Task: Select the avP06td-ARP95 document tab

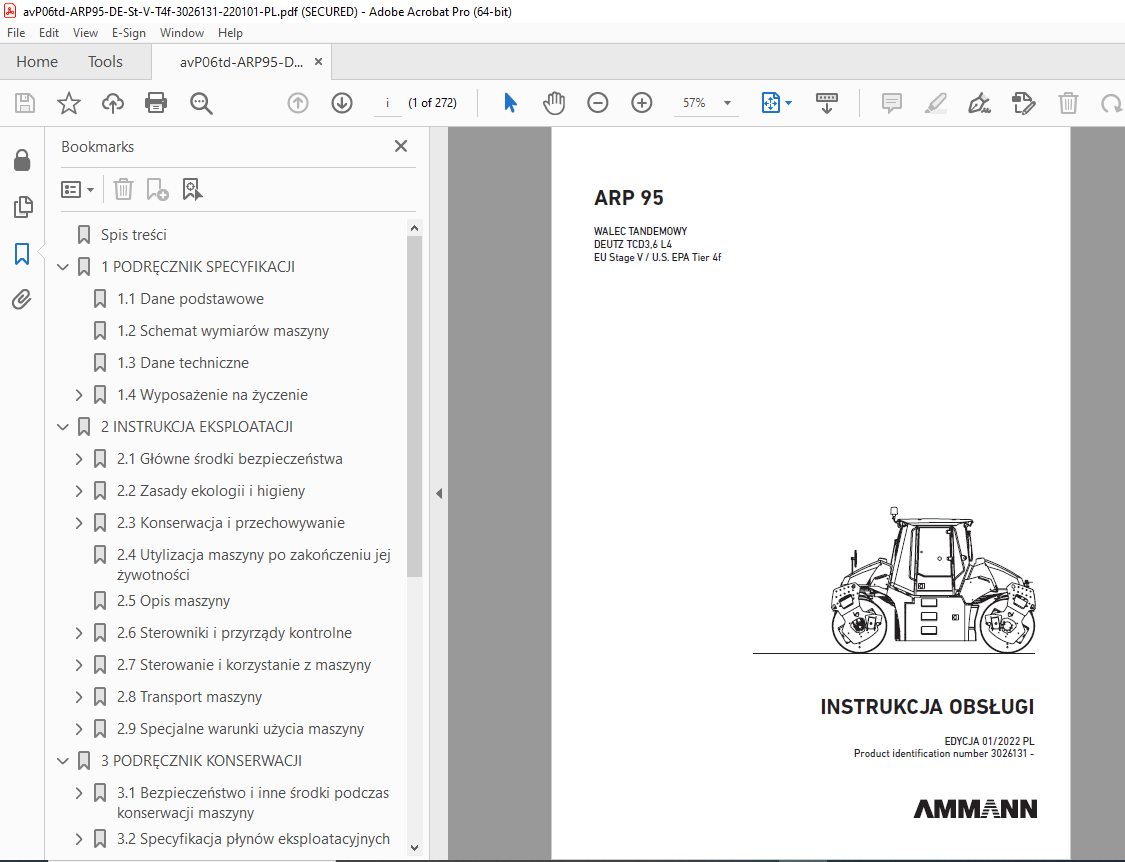Action: [x=241, y=62]
